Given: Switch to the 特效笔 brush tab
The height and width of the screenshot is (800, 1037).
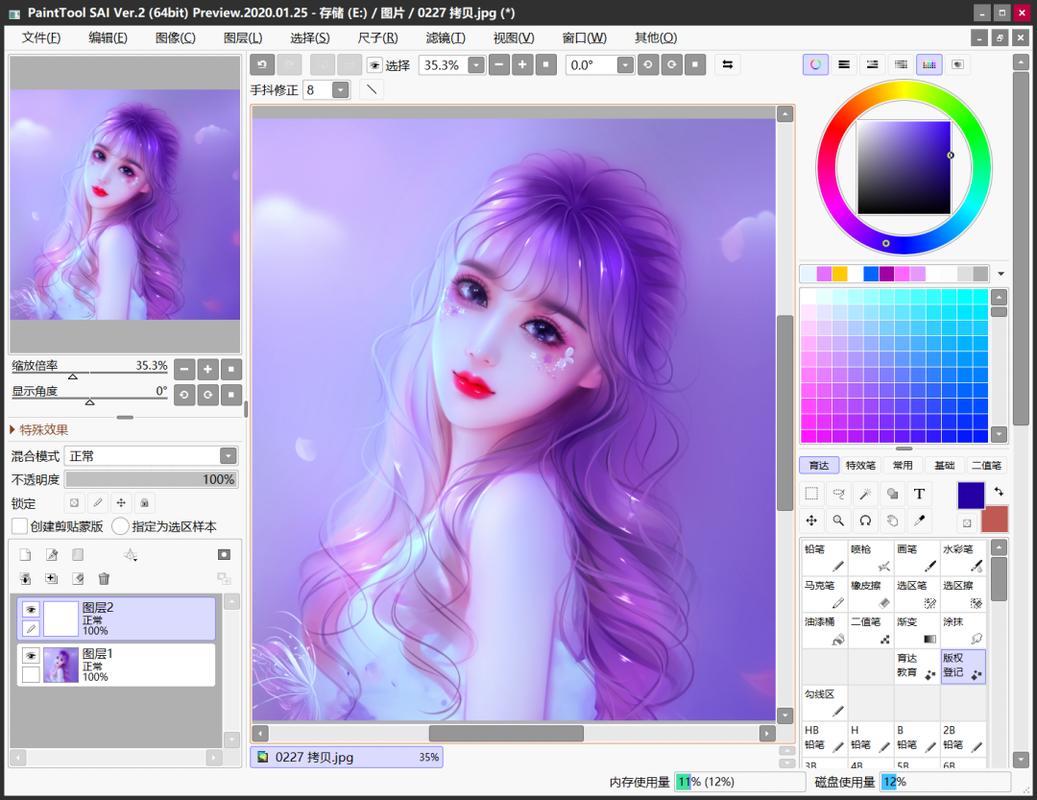Looking at the screenshot, I should pos(860,465).
